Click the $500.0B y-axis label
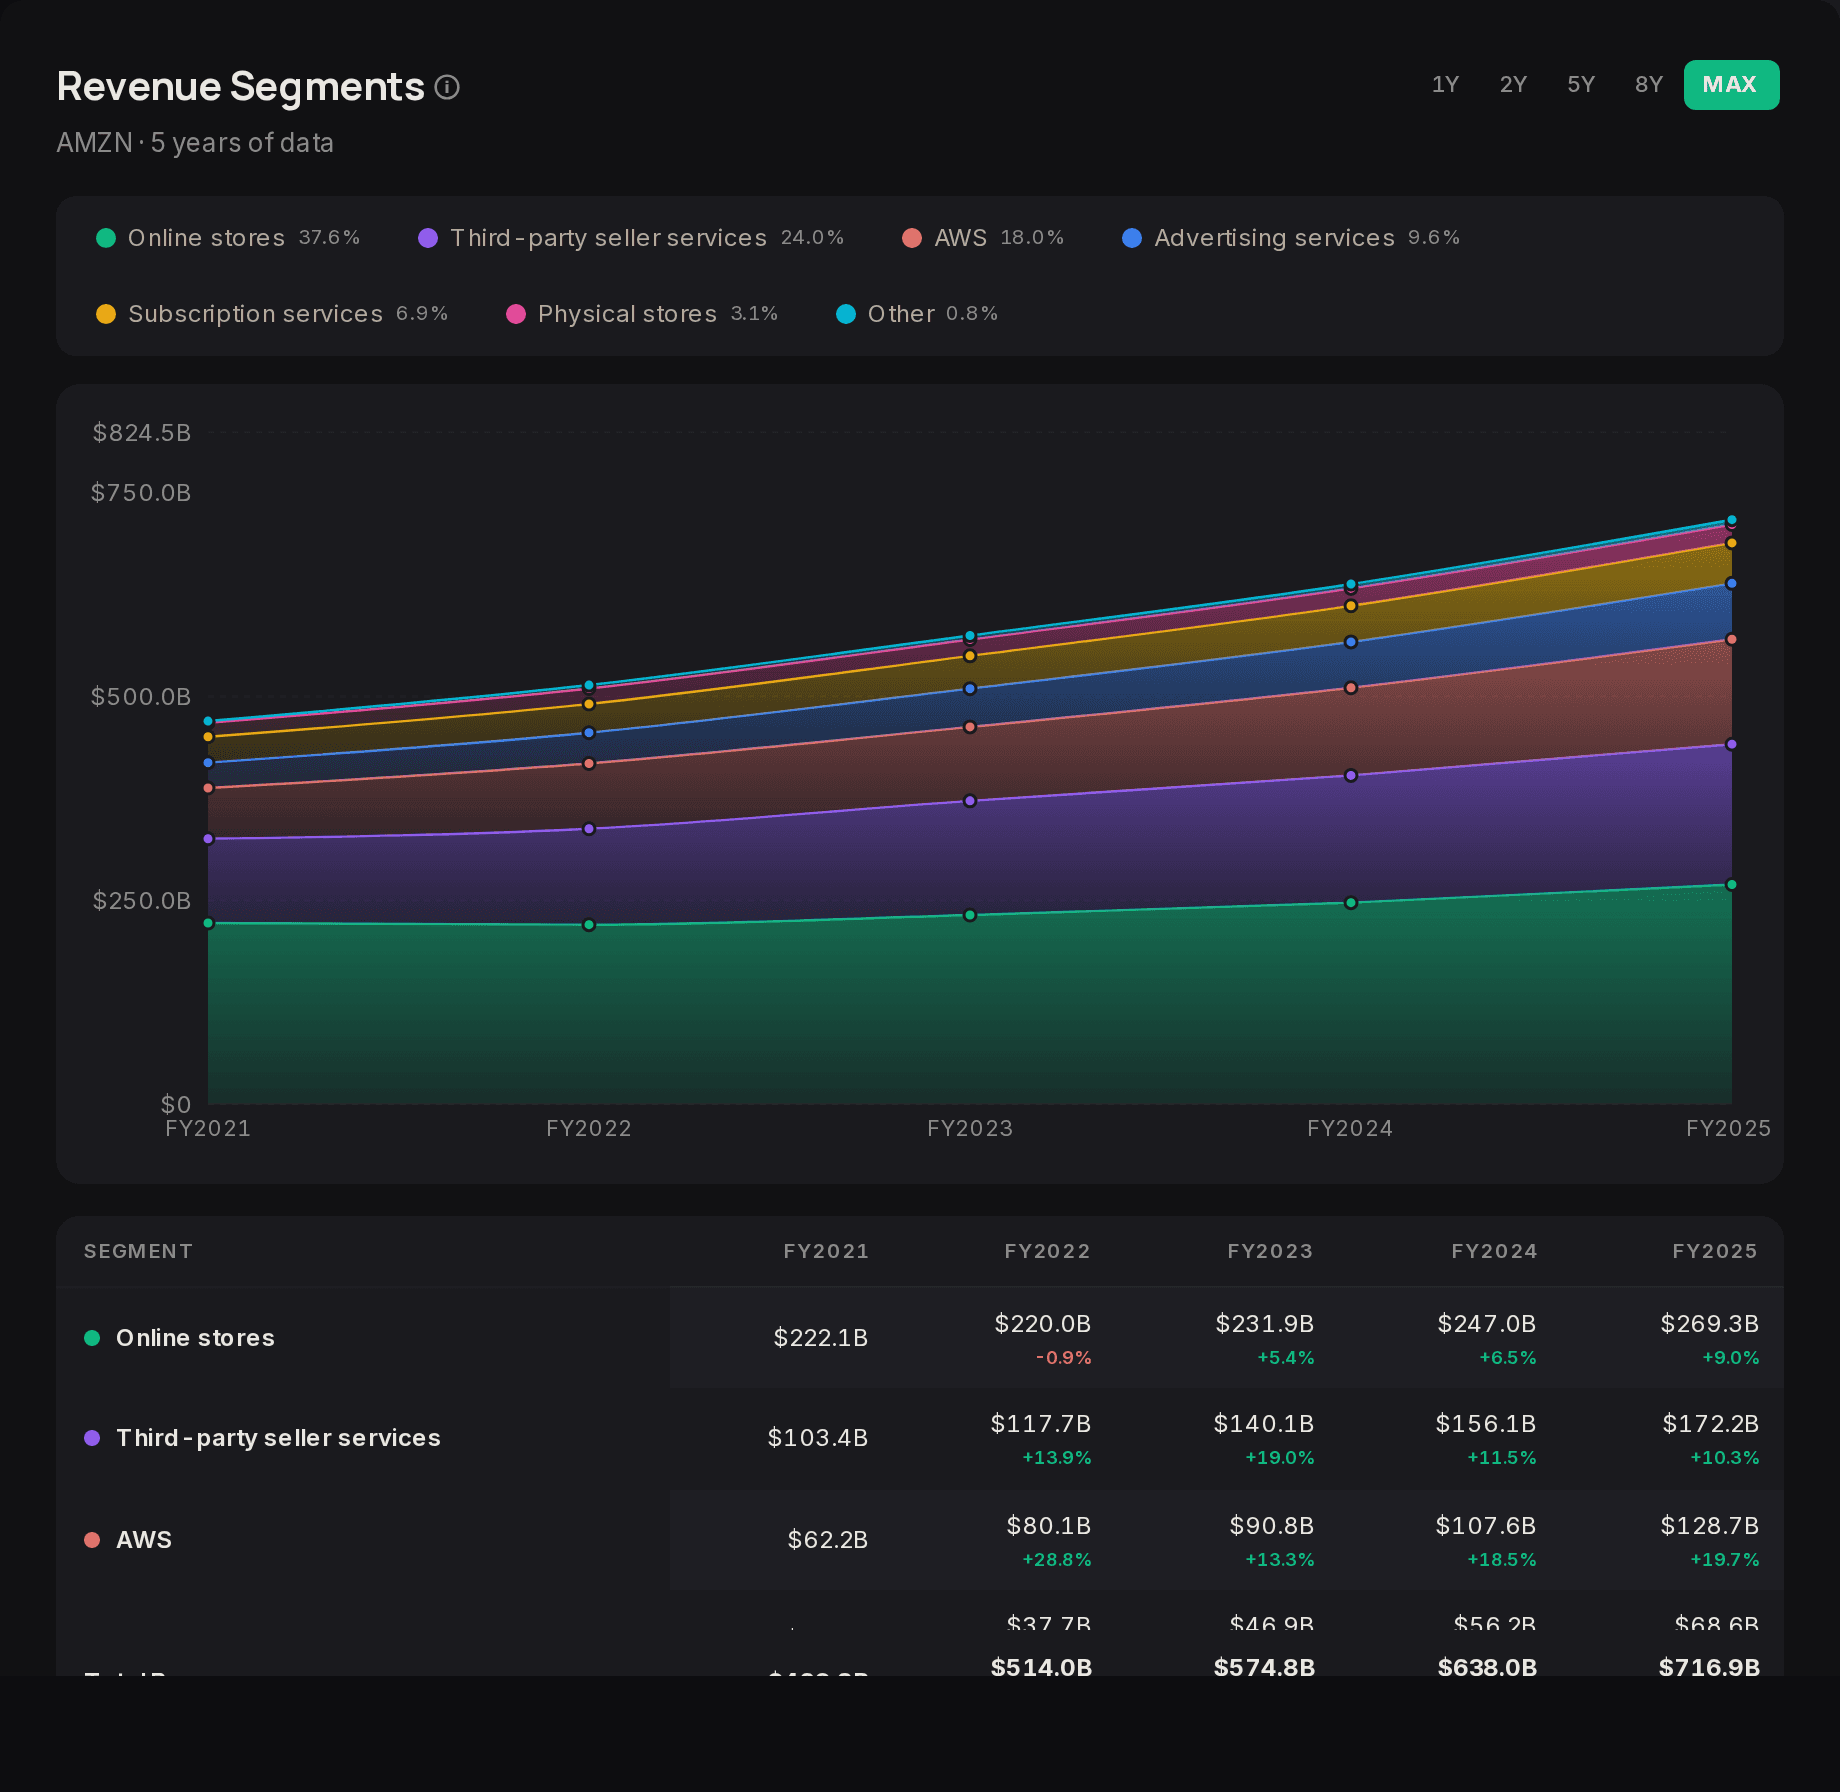The height and width of the screenshot is (1792, 1840). [141, 697]
